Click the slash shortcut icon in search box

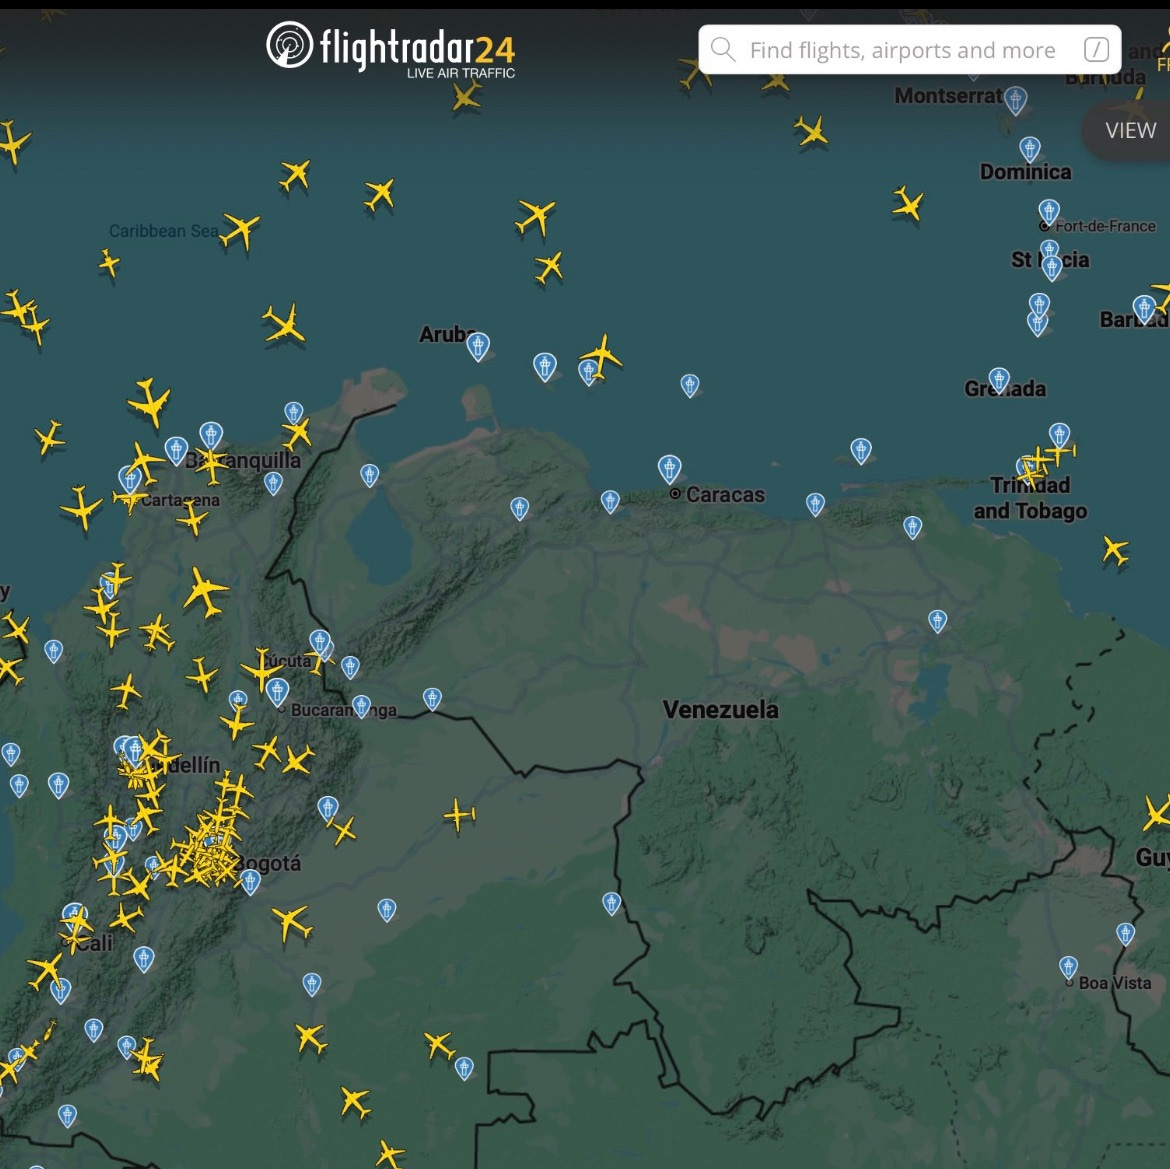pyautogui.click(x=1095, y=49)
